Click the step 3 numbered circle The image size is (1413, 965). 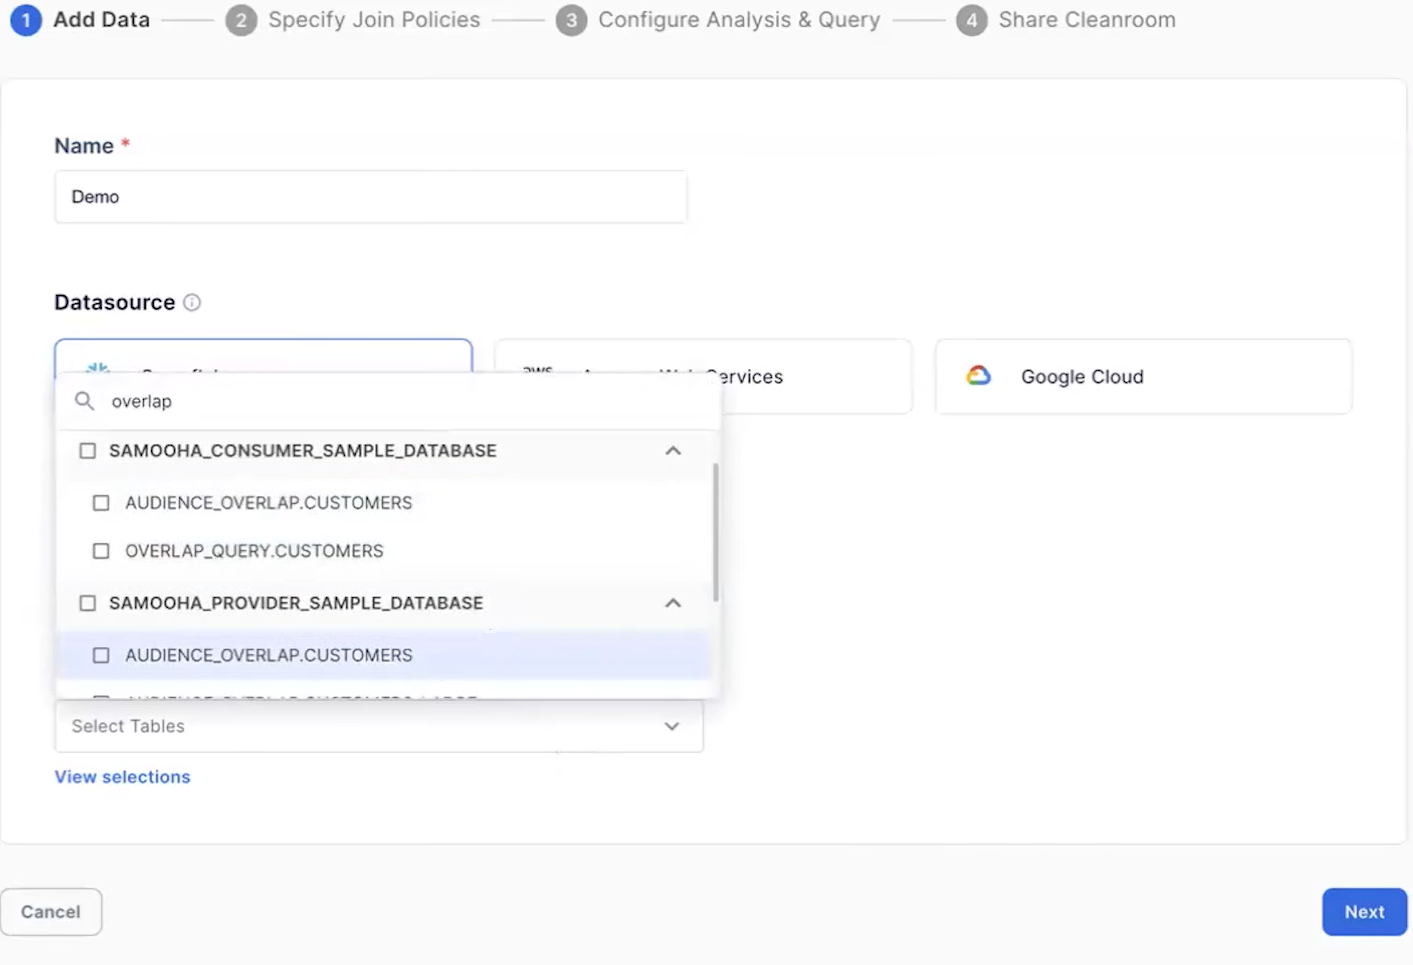click(x=571, y=19)
